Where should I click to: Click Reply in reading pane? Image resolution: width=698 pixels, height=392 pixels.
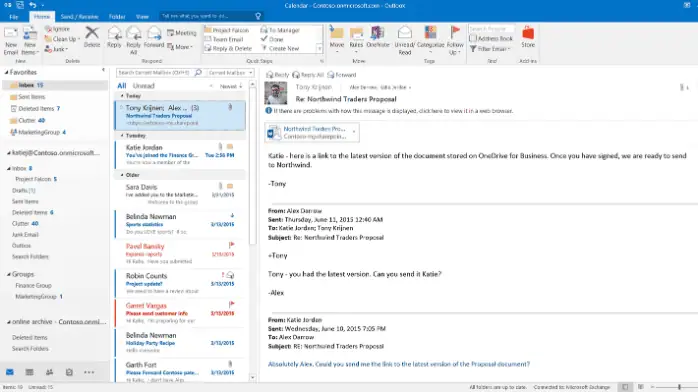coord(278,75)
